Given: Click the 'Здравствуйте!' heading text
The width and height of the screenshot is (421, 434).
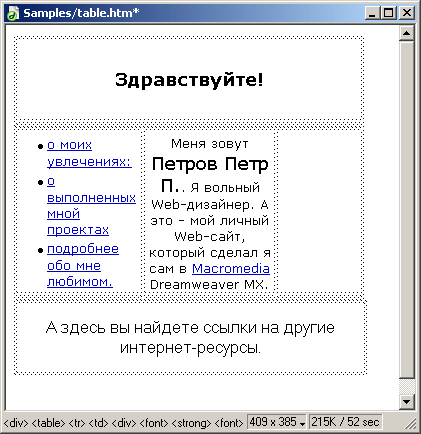Looking at the screenshot, I should (189, 80).
